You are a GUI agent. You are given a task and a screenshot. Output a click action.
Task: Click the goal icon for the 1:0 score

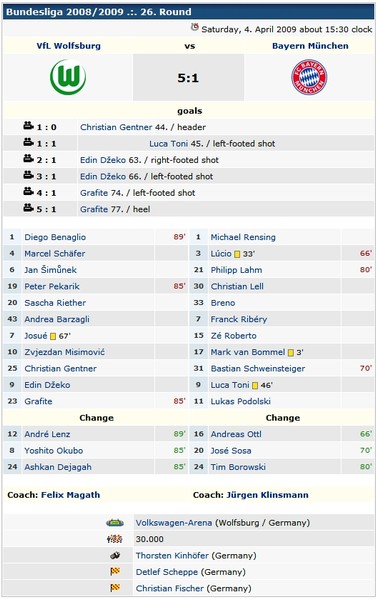pyautogui.click(x=29, y=125)
